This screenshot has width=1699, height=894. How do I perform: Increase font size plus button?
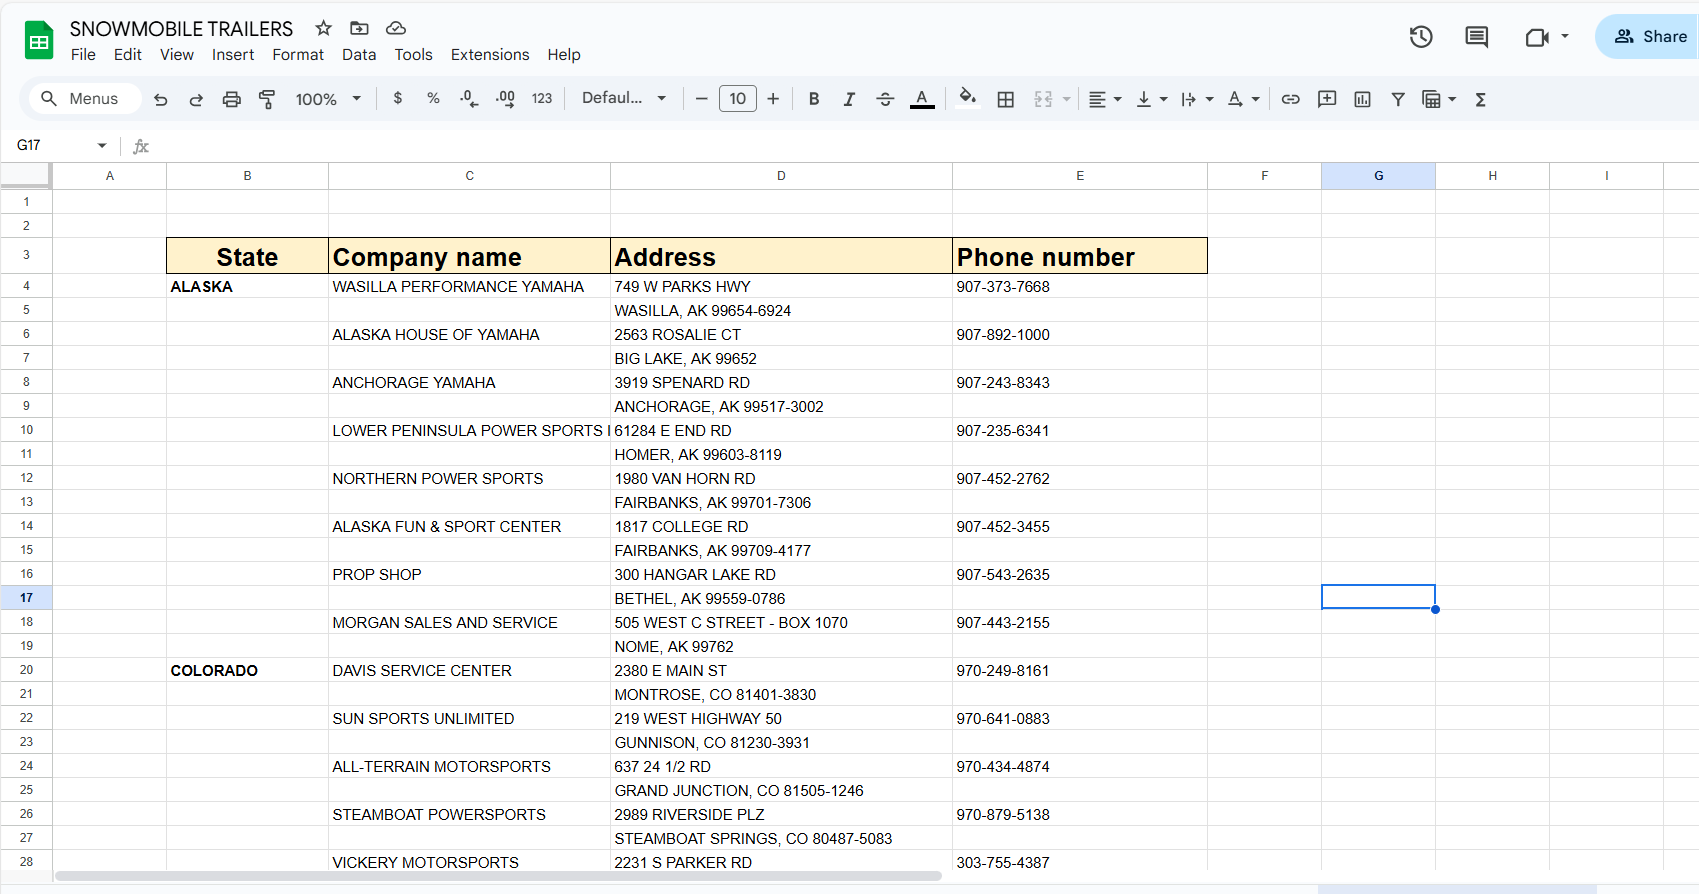[773, 98]
